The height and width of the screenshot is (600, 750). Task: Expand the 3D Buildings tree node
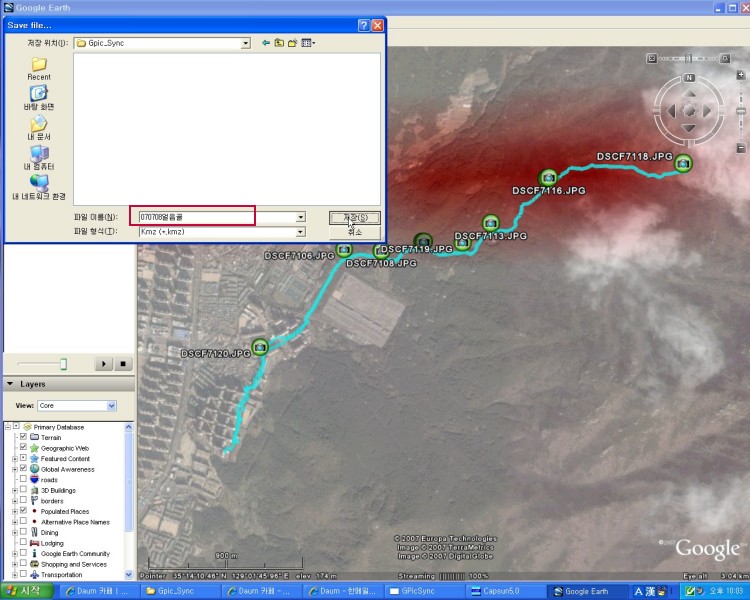[x=15, y=490]
